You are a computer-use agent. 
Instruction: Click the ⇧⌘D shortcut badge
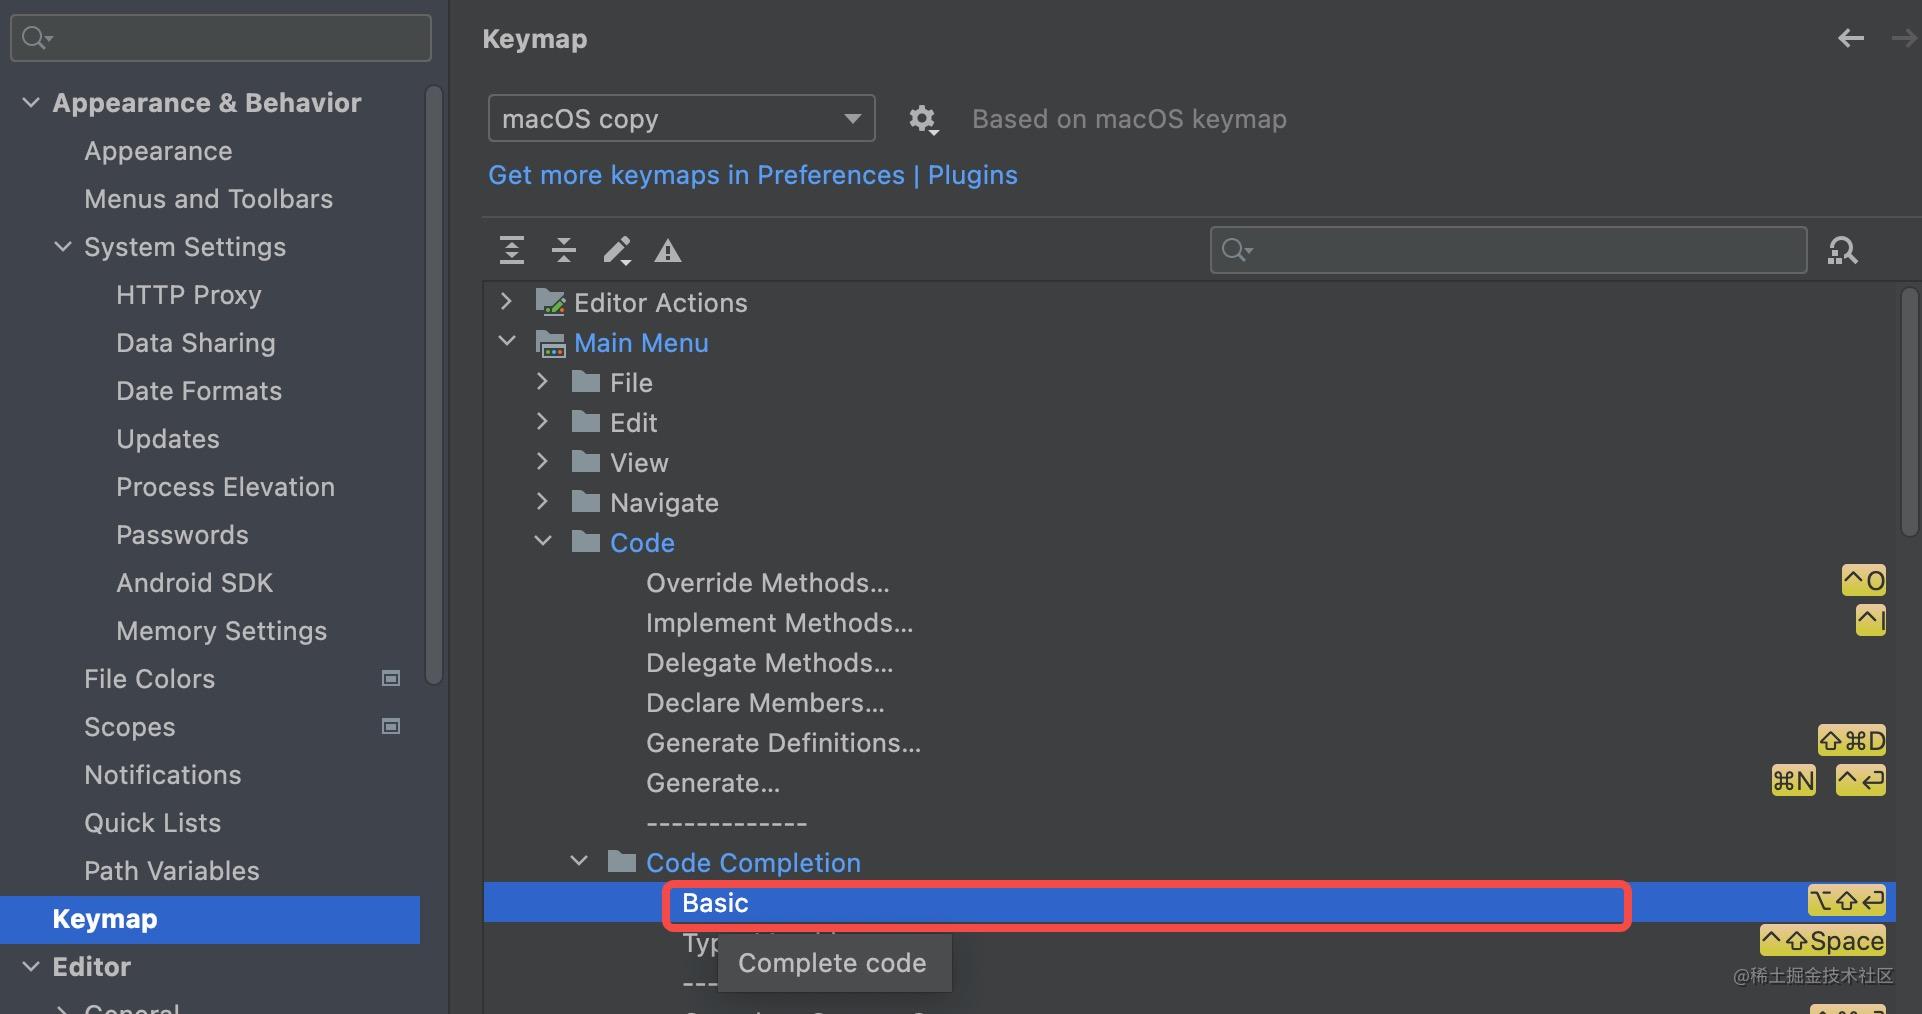1851,740
